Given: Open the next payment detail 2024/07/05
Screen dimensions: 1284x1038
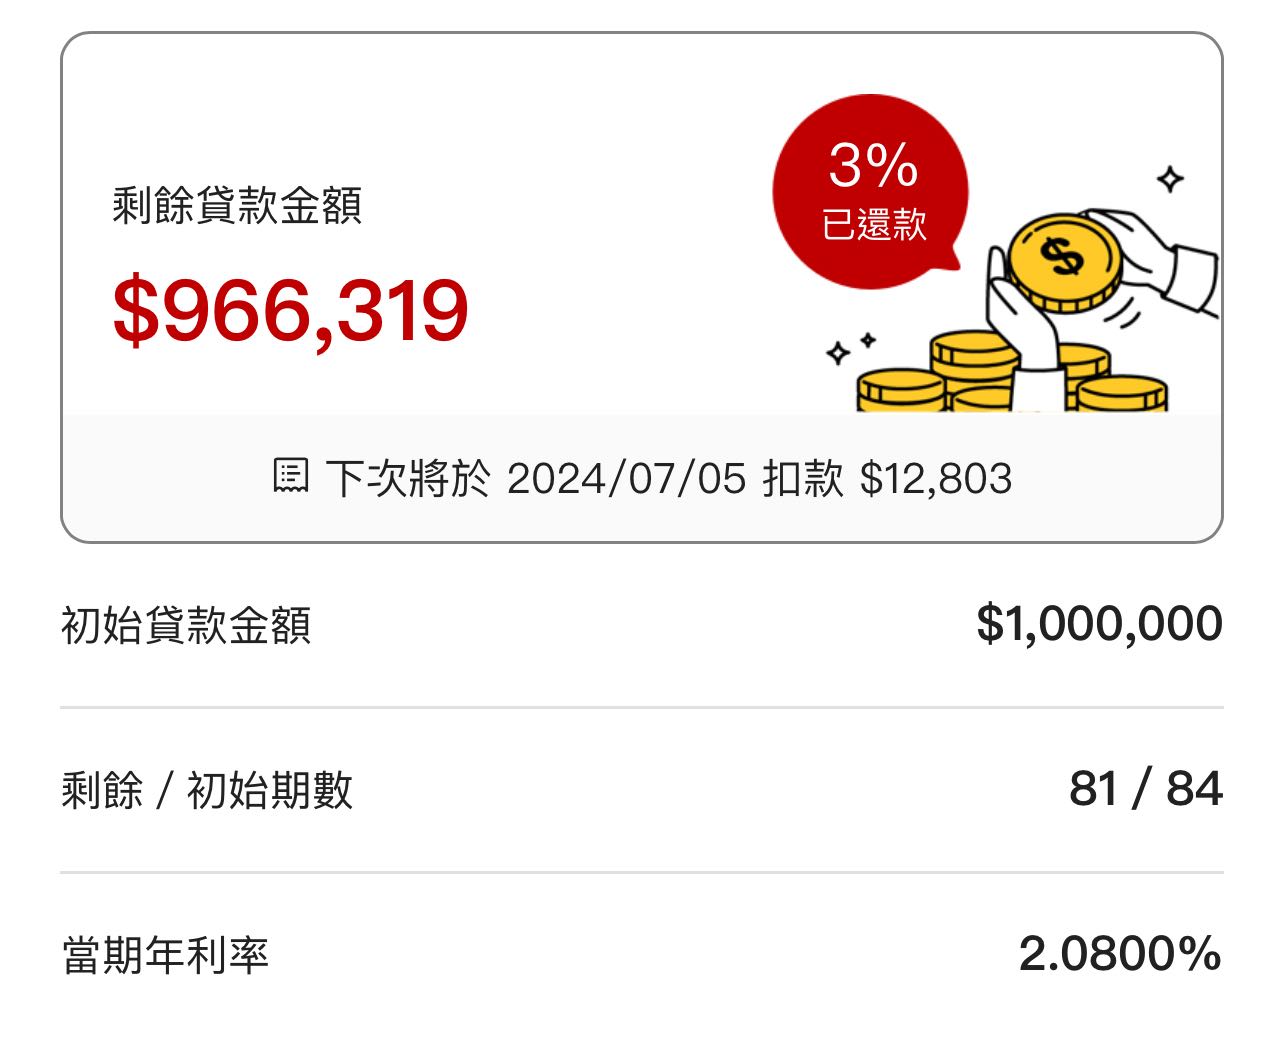Looking at the screenshot, I should (625, 478).
